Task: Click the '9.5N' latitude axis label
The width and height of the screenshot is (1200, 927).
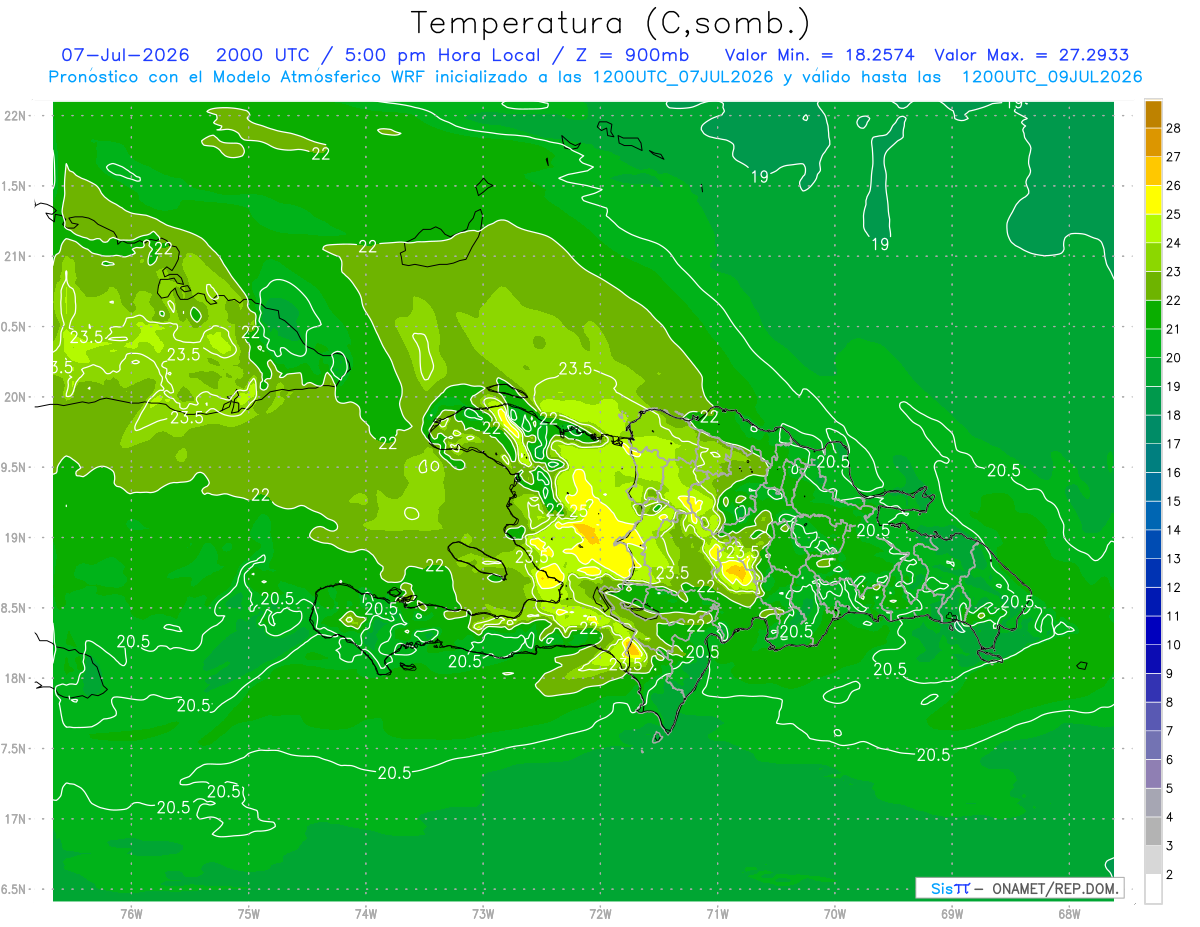Action: (14, 467)
